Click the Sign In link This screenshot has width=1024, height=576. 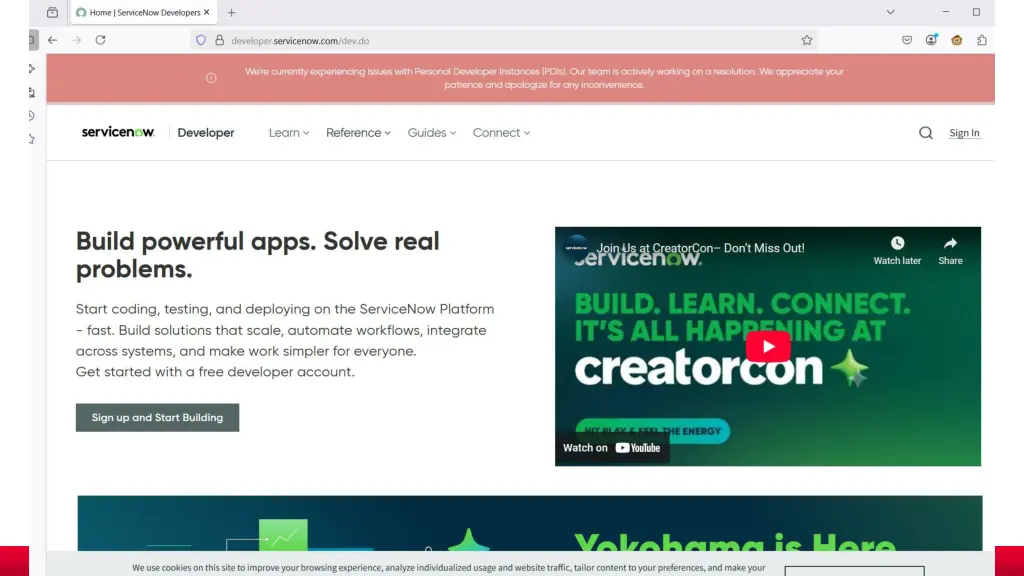[964, 133]
